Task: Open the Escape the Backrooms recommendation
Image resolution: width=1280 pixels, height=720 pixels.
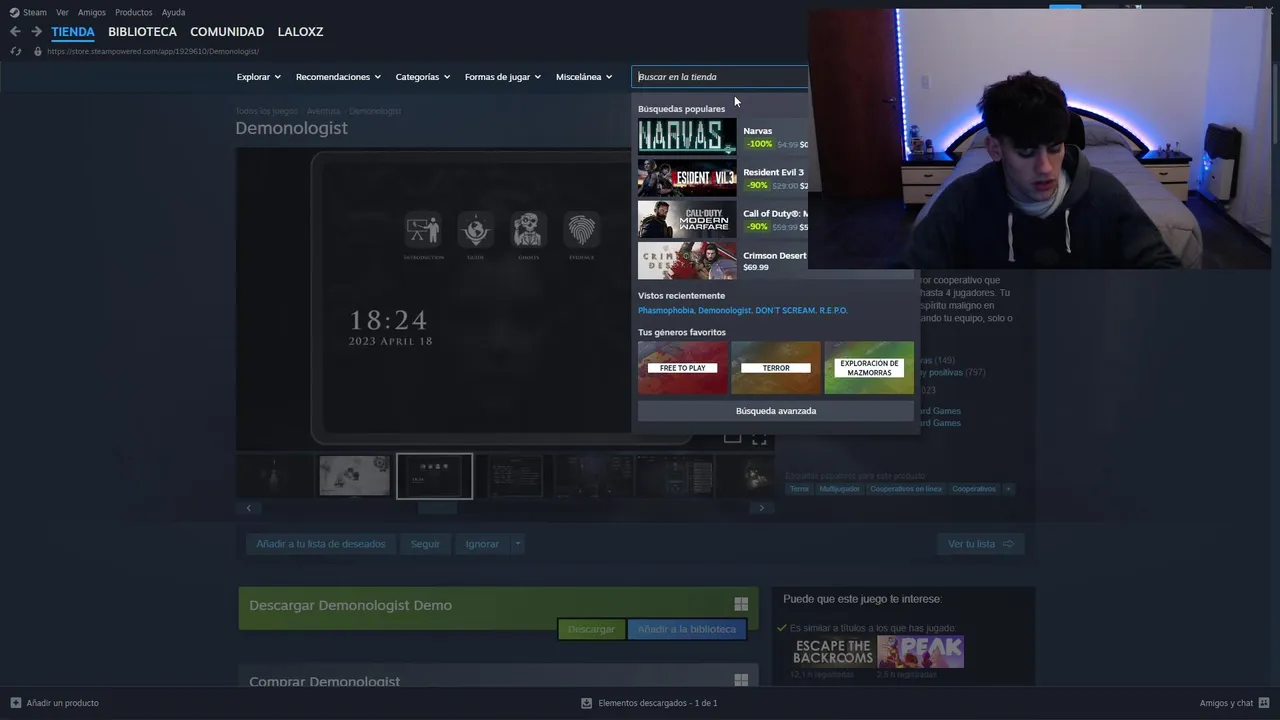Action: 832,652
